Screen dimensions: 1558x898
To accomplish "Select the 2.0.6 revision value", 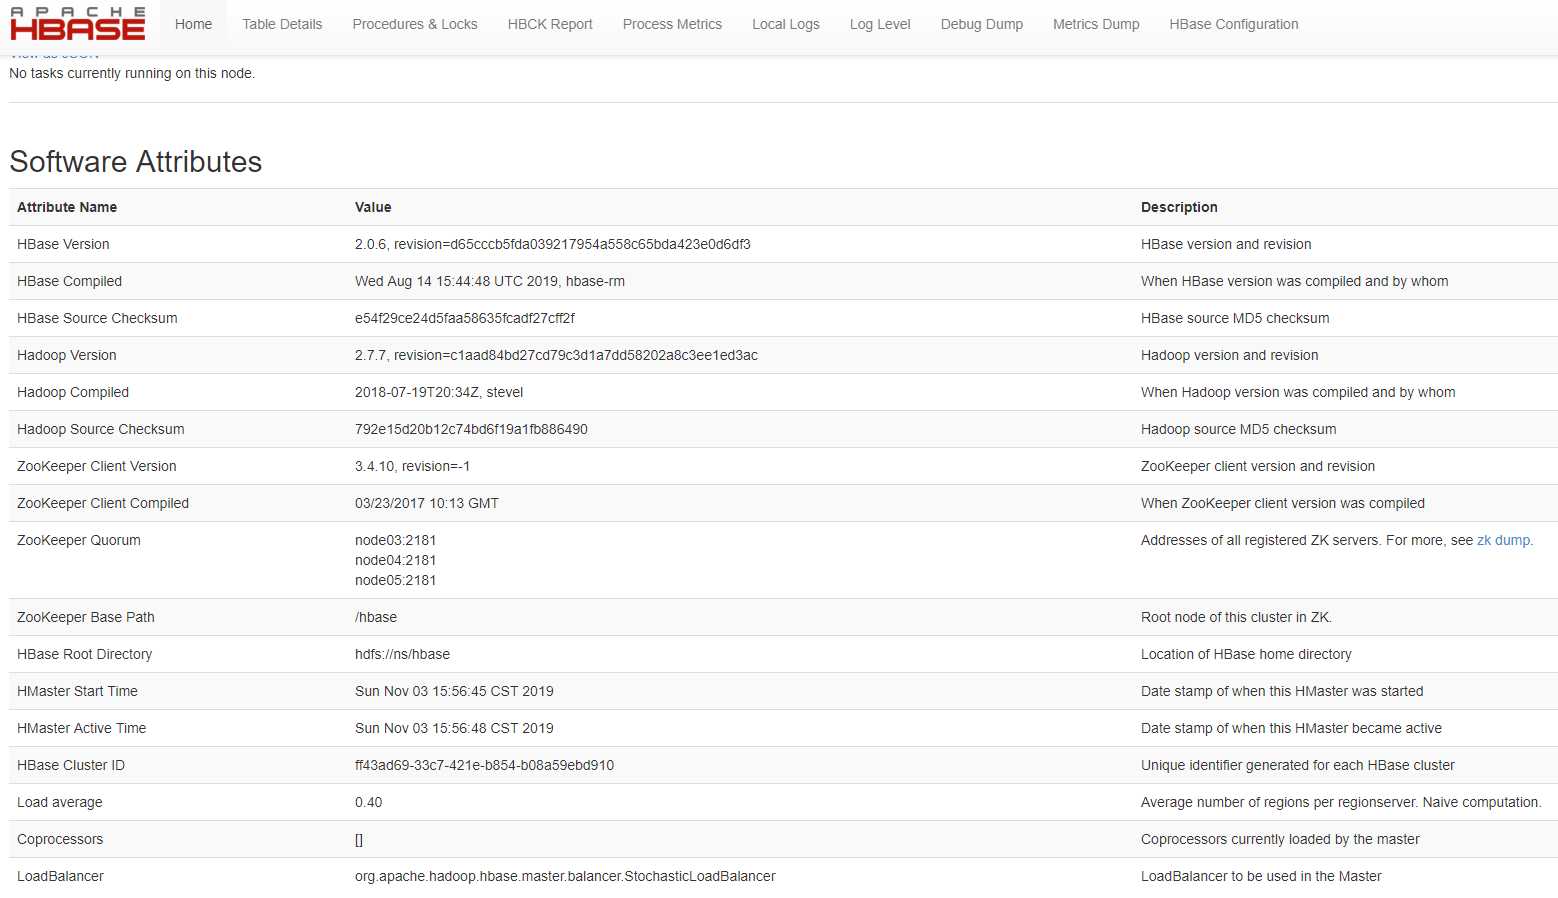I will (x=553, y=244).
